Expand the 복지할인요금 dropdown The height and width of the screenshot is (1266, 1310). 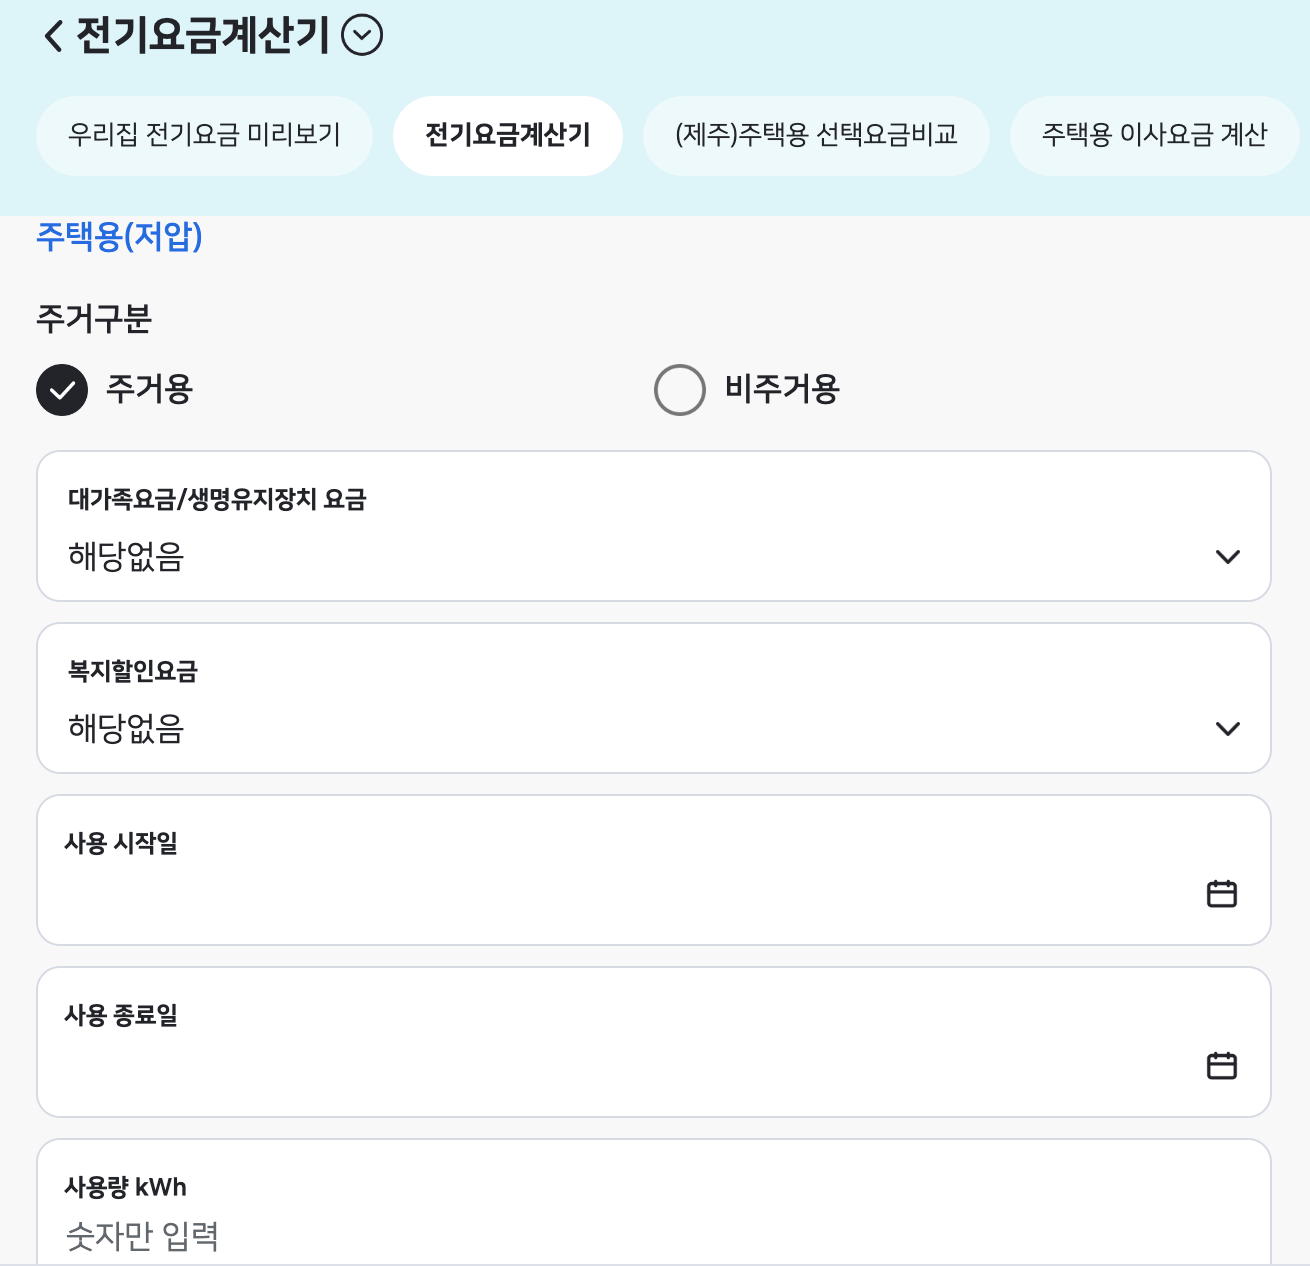[654, 698]
